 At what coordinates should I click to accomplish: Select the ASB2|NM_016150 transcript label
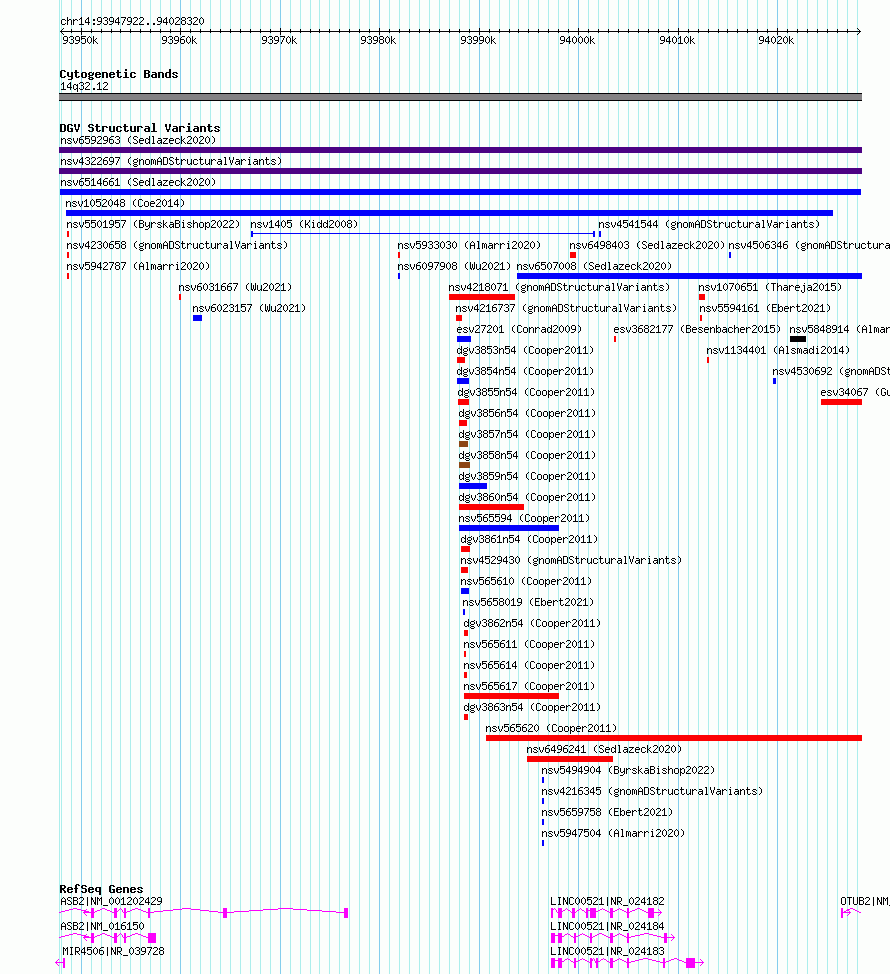(102, 926)
